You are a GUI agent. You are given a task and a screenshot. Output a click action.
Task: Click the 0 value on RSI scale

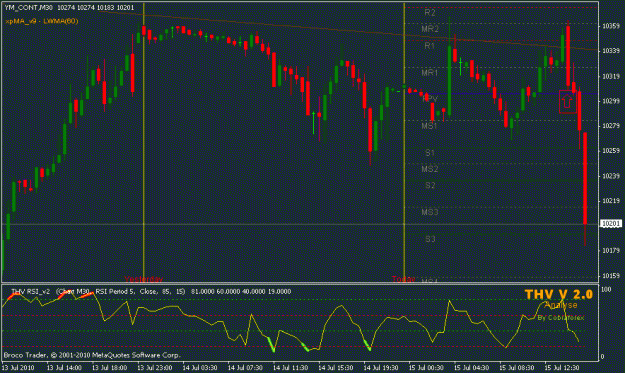click(x=602, y=357)
